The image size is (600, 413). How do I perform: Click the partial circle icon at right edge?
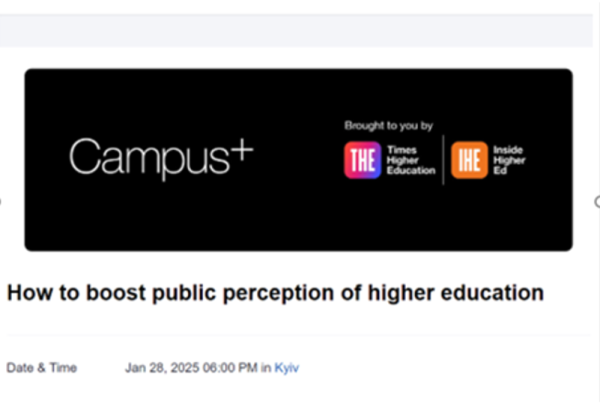click(x=596, y=202)
